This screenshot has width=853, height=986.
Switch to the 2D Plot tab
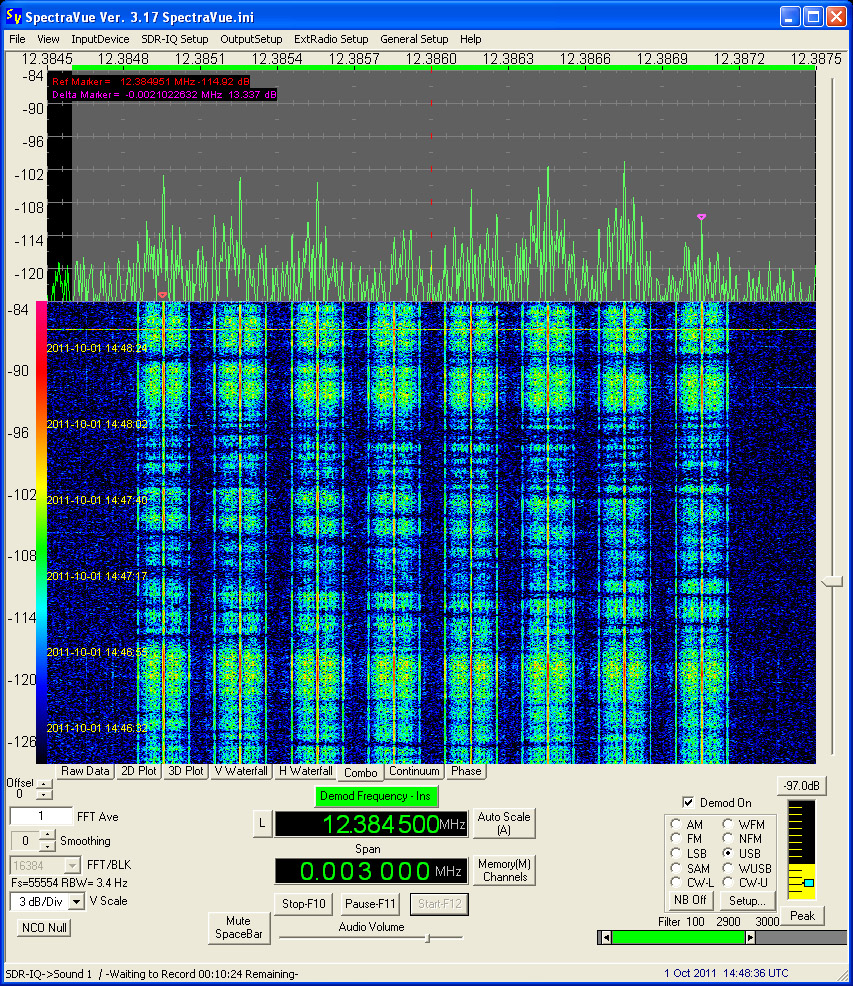[139, 771]
